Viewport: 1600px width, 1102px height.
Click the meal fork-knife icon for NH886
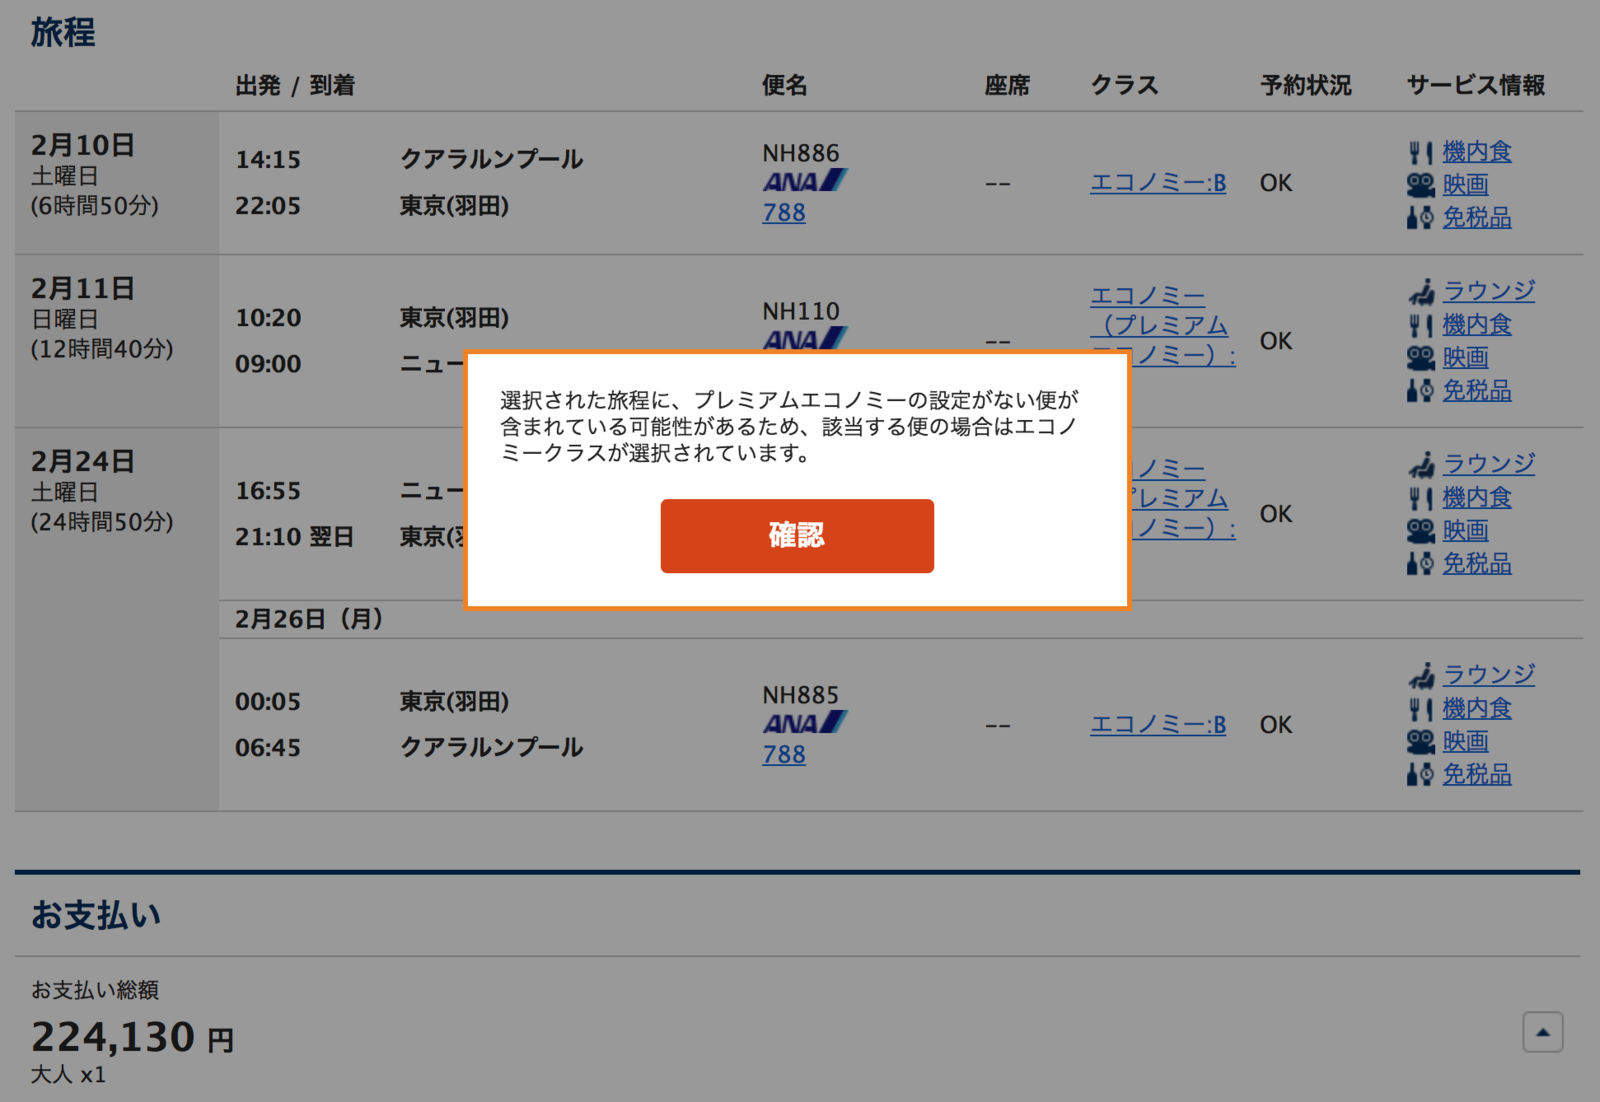tap(1420, 152)
